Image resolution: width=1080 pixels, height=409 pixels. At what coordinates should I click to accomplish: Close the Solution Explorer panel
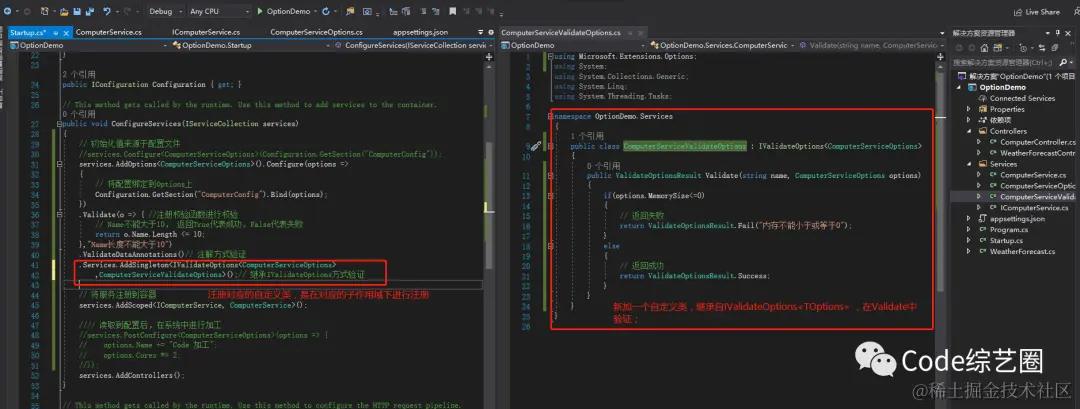(x=1068, y=33)
